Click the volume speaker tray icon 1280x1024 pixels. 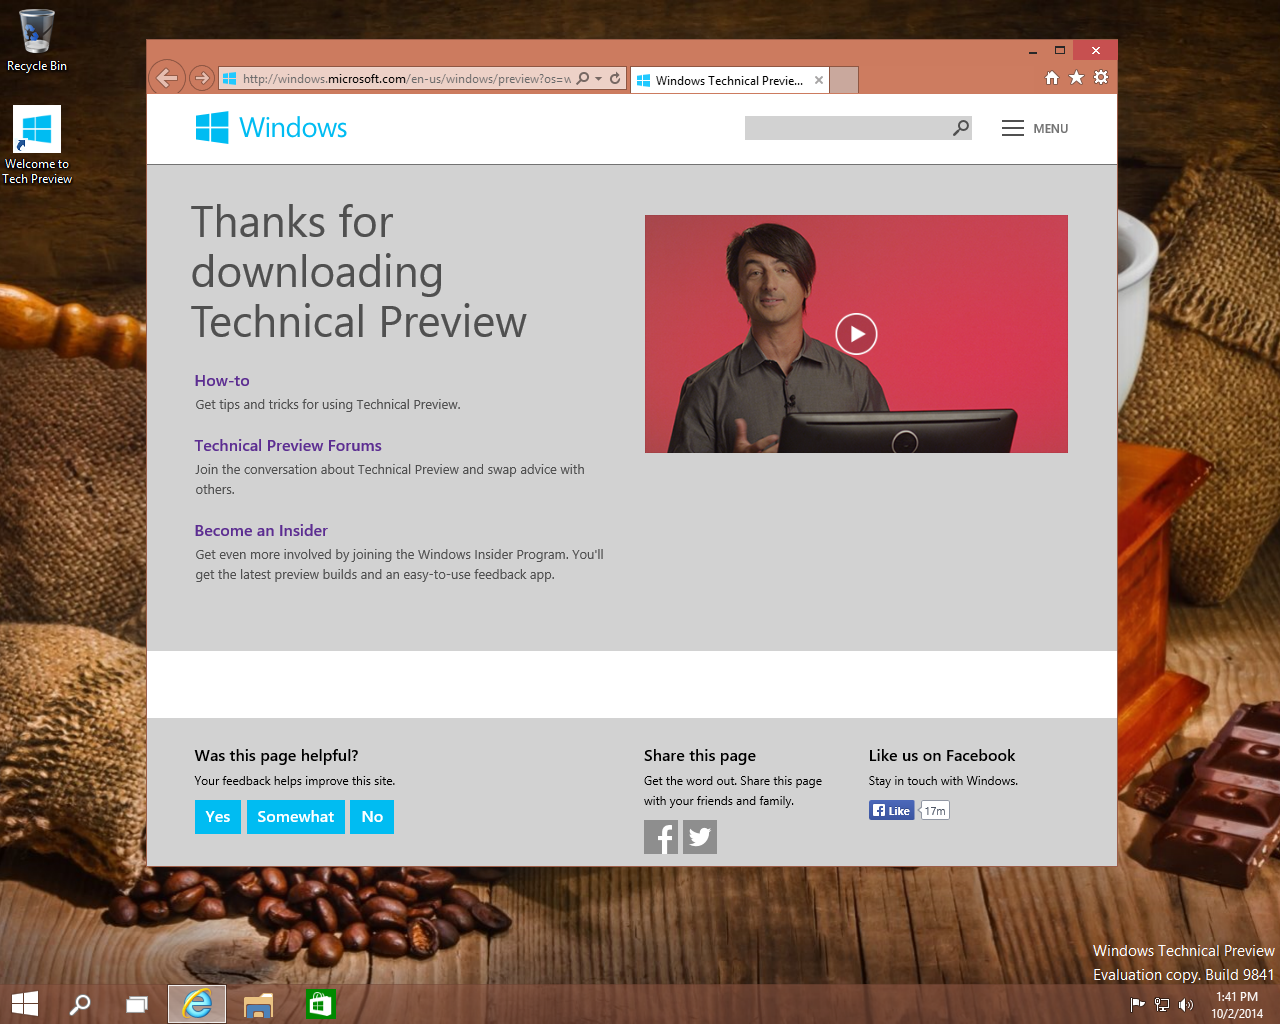1186,1005
